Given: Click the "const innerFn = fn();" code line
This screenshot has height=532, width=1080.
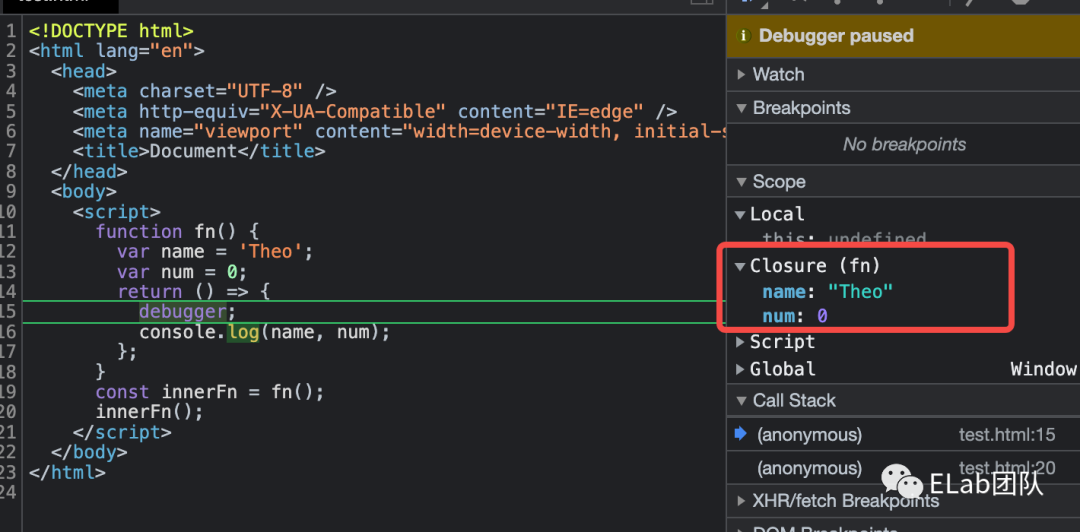Looking at the screenshot, I should (209, 392).
